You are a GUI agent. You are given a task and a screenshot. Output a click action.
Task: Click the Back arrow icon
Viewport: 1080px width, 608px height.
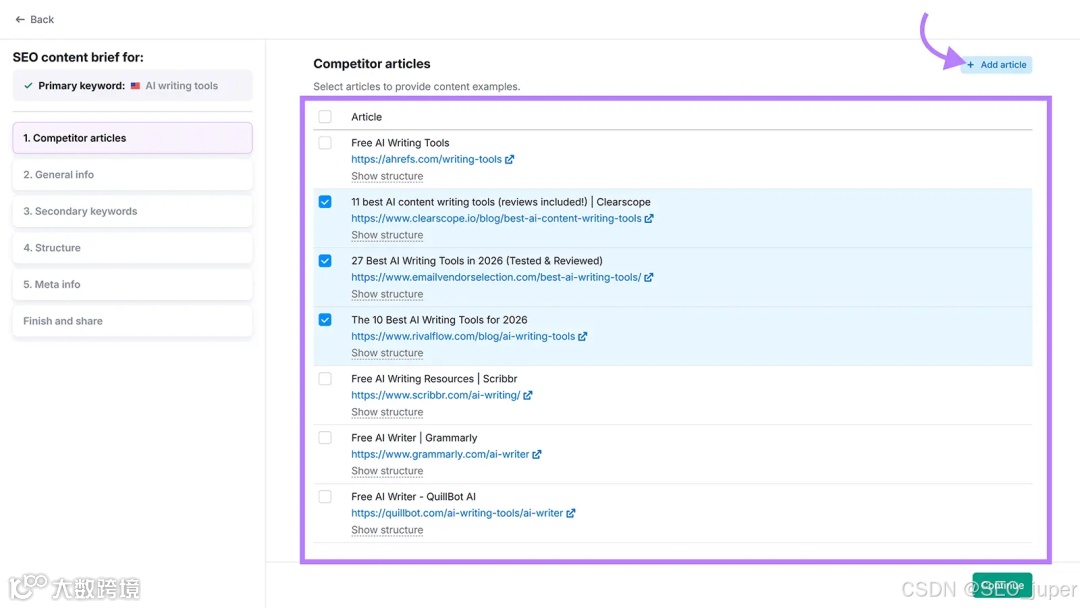[x=19, y=20]
